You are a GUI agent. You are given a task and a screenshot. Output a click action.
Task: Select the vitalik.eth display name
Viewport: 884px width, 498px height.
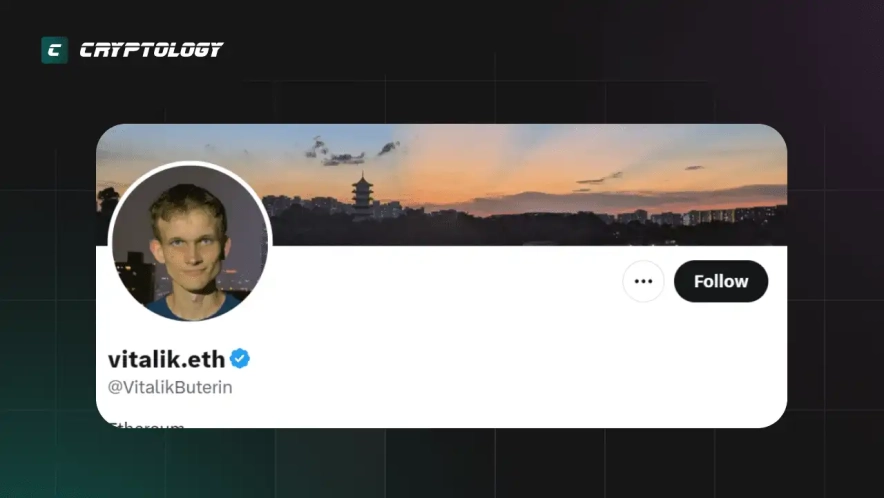pos(166,359)
